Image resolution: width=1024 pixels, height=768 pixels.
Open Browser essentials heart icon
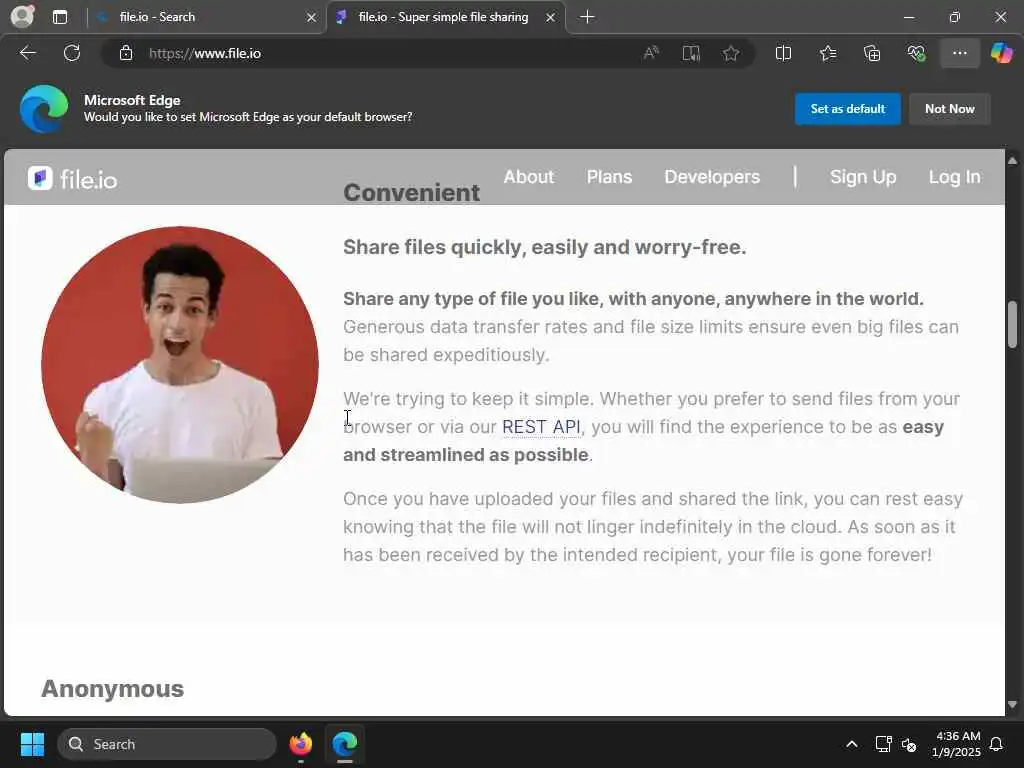[916, 53]
